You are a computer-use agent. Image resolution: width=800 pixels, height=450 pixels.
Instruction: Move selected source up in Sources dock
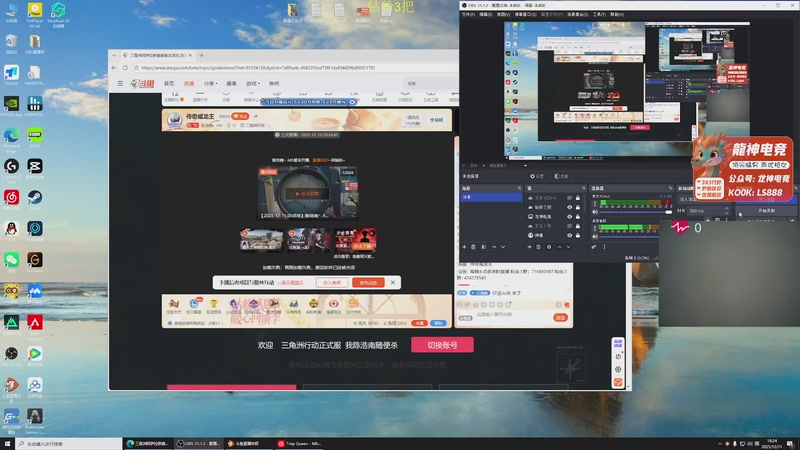[559, 247]
